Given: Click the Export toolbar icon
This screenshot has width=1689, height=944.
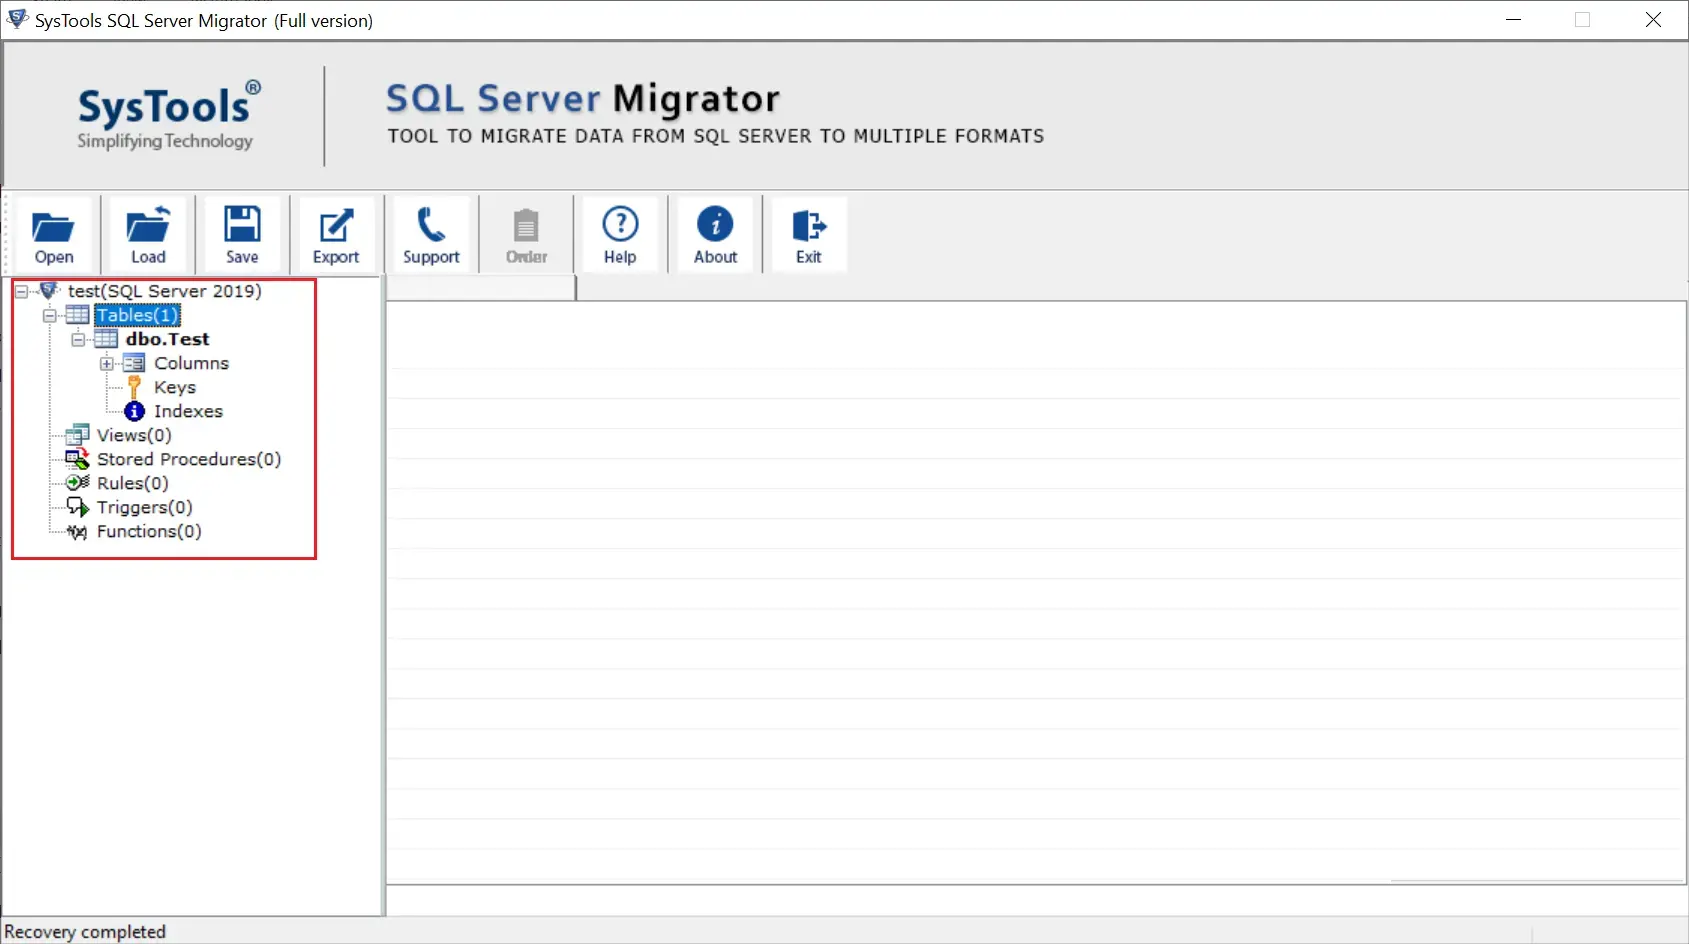Looking at the screenshot, I should (x=336, y=225).
